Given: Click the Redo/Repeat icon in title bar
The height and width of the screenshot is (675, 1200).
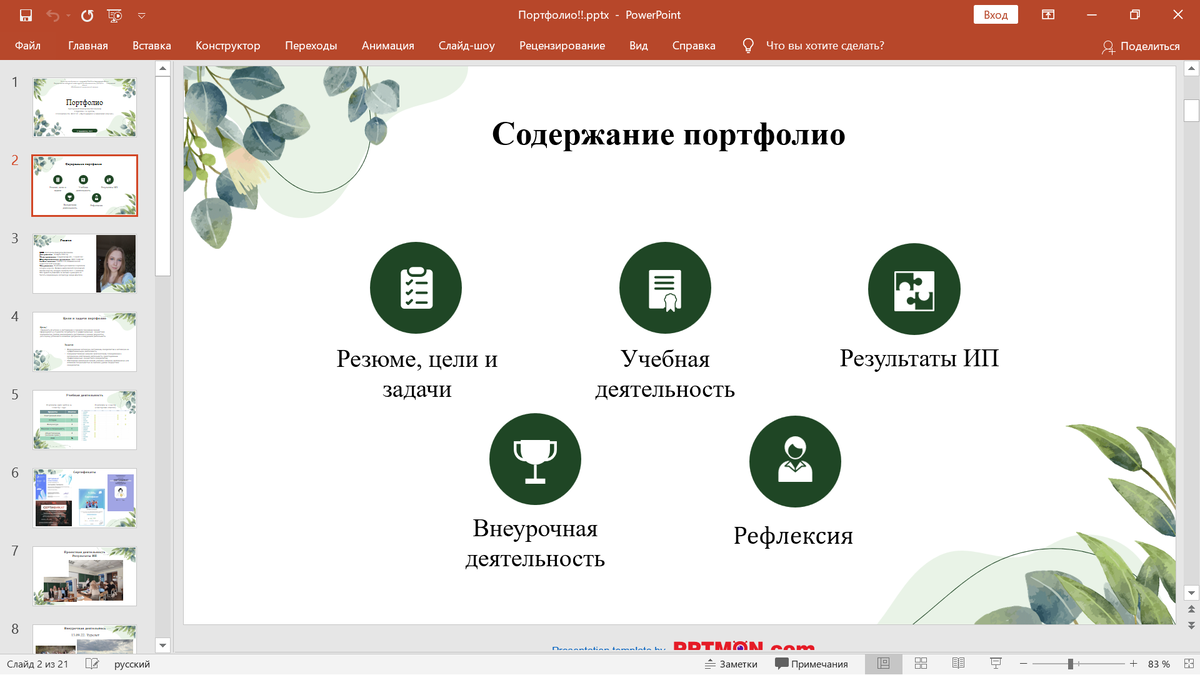Looking at the screenshot, I should tap(87, 15).
